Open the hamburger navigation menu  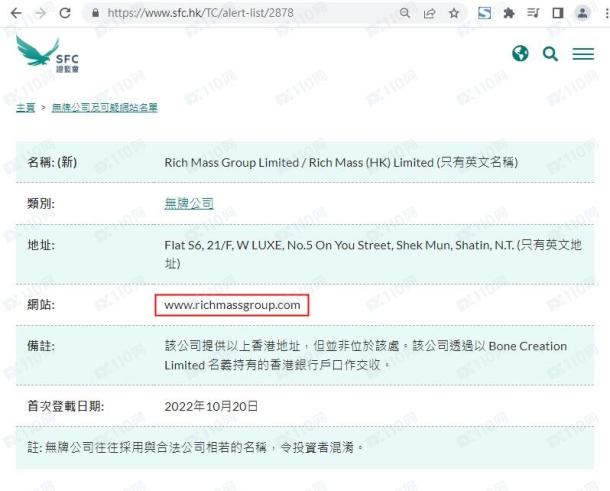(x=583, y=54)
